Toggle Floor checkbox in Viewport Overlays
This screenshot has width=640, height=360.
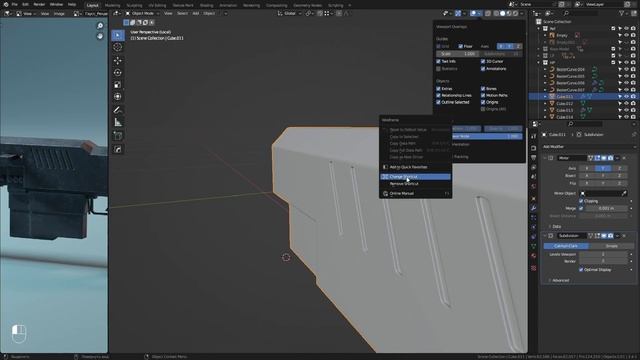pyautogui.click(x=460, y=47)
